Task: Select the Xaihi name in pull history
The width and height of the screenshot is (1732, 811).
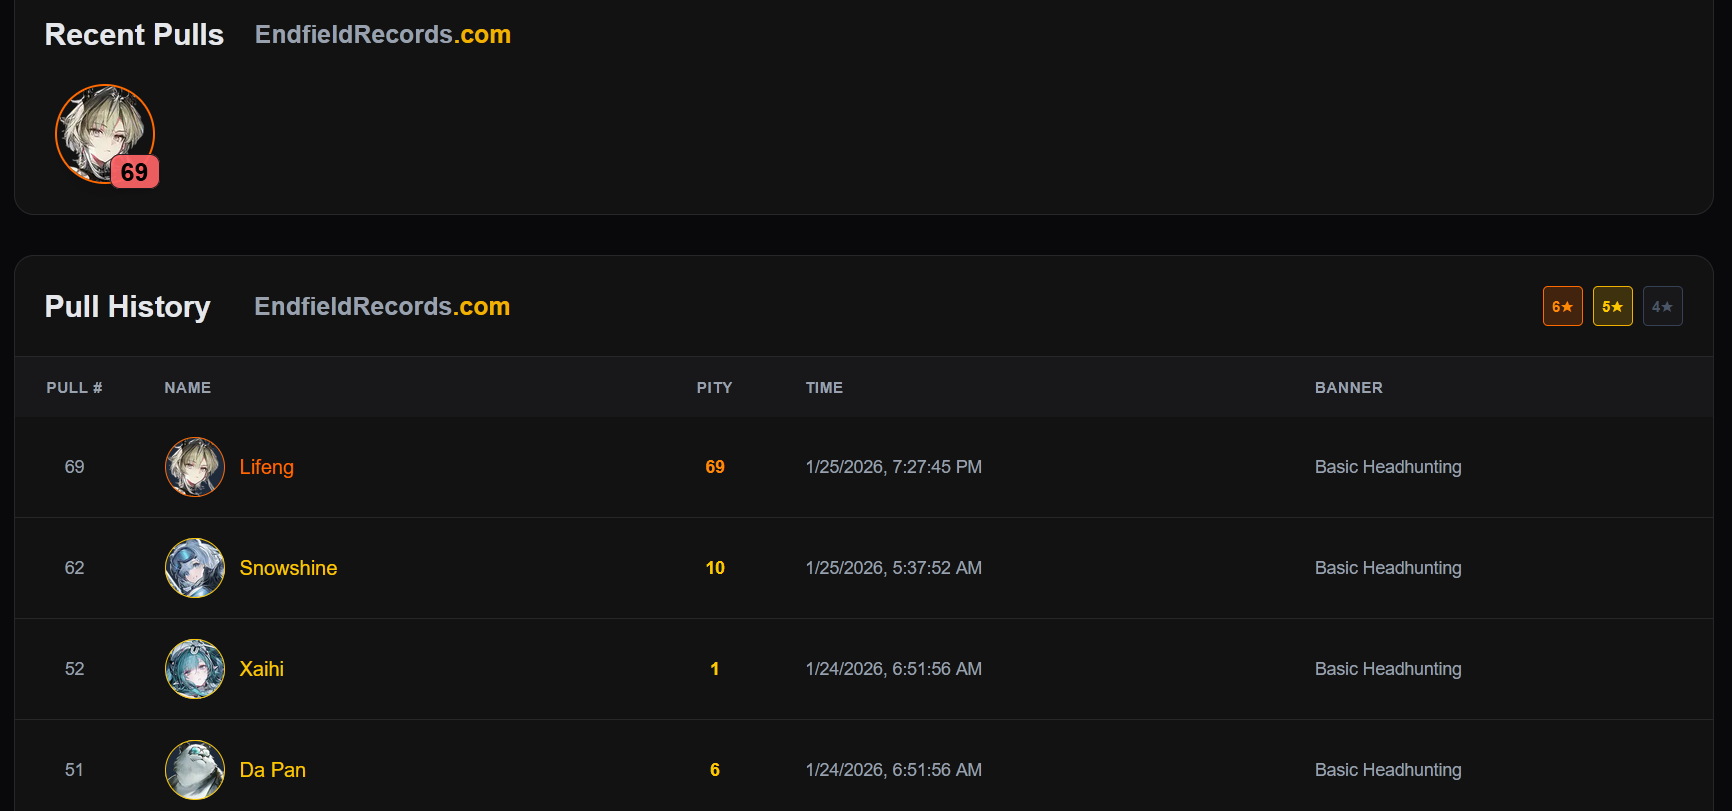Action: tap(262, 669)
